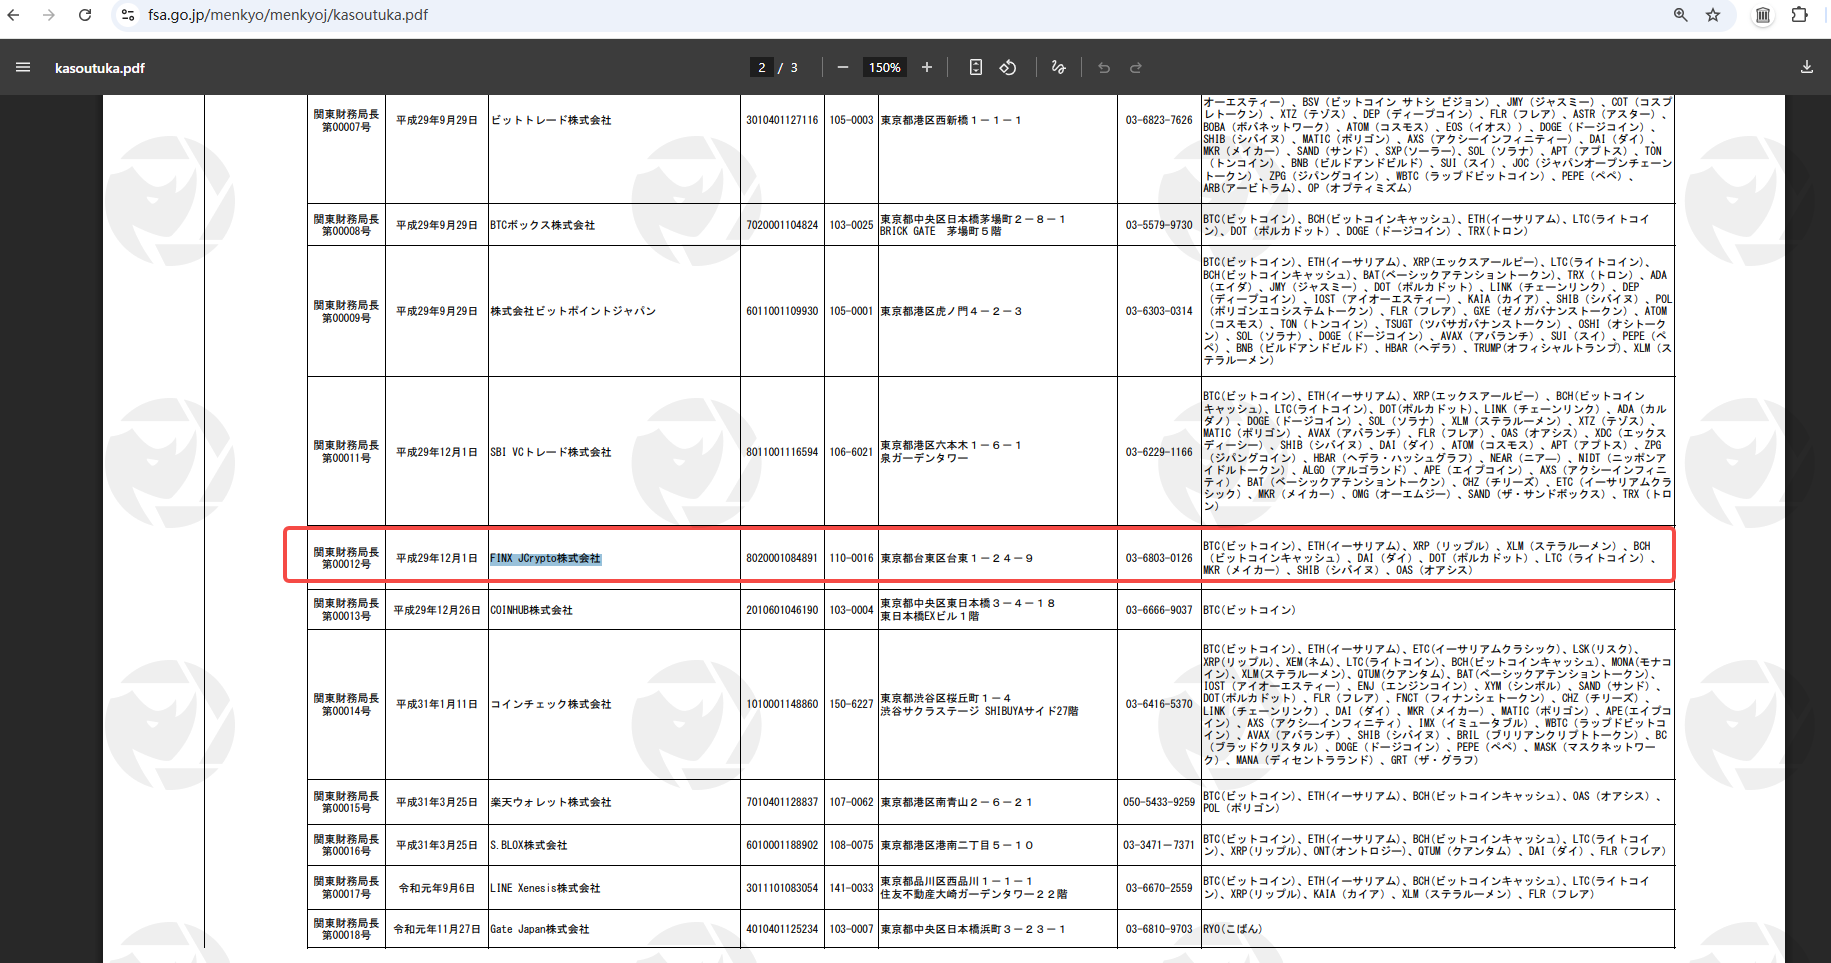
Task: Toggle the PDF sidebar menu
Action: (x=23, y=68)
